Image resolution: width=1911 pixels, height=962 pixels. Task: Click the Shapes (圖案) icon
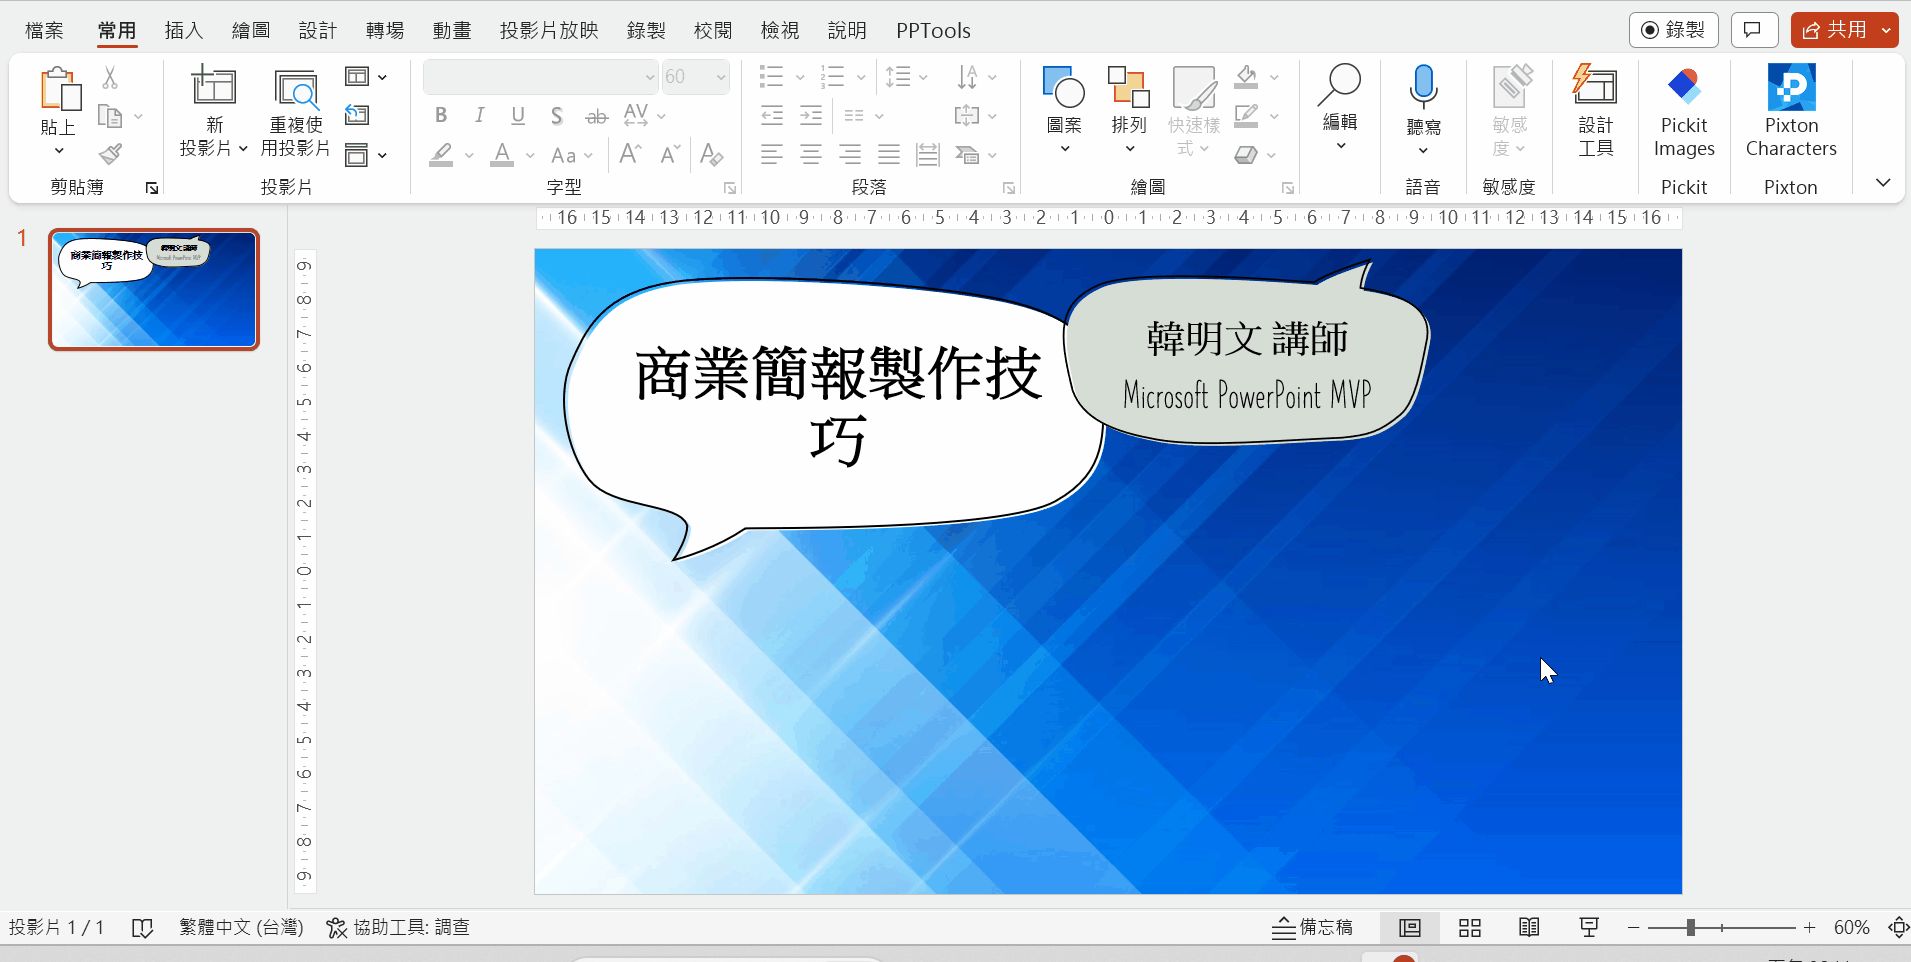(1063, 86)
